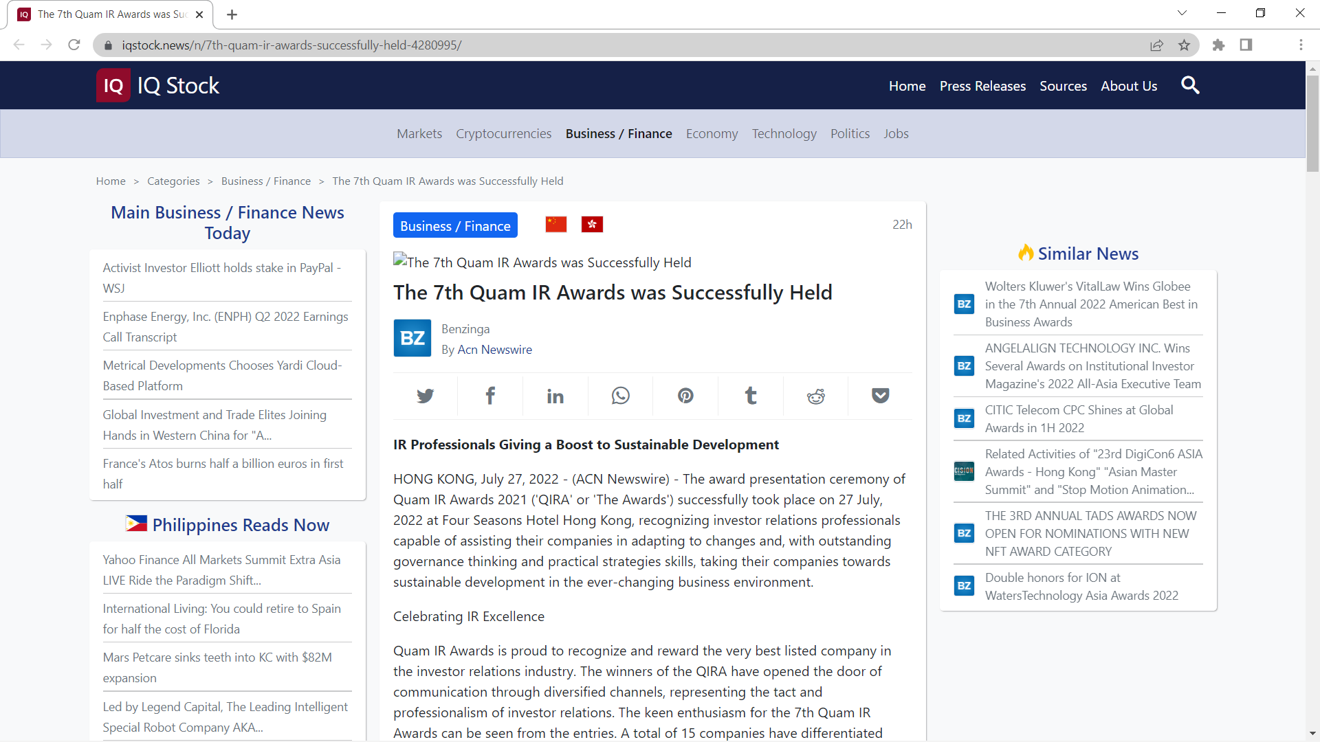Open tab search dropdown arrow
Image resolution: width=1320 pixels, height=742 pixels.
tap(1182, 13)
